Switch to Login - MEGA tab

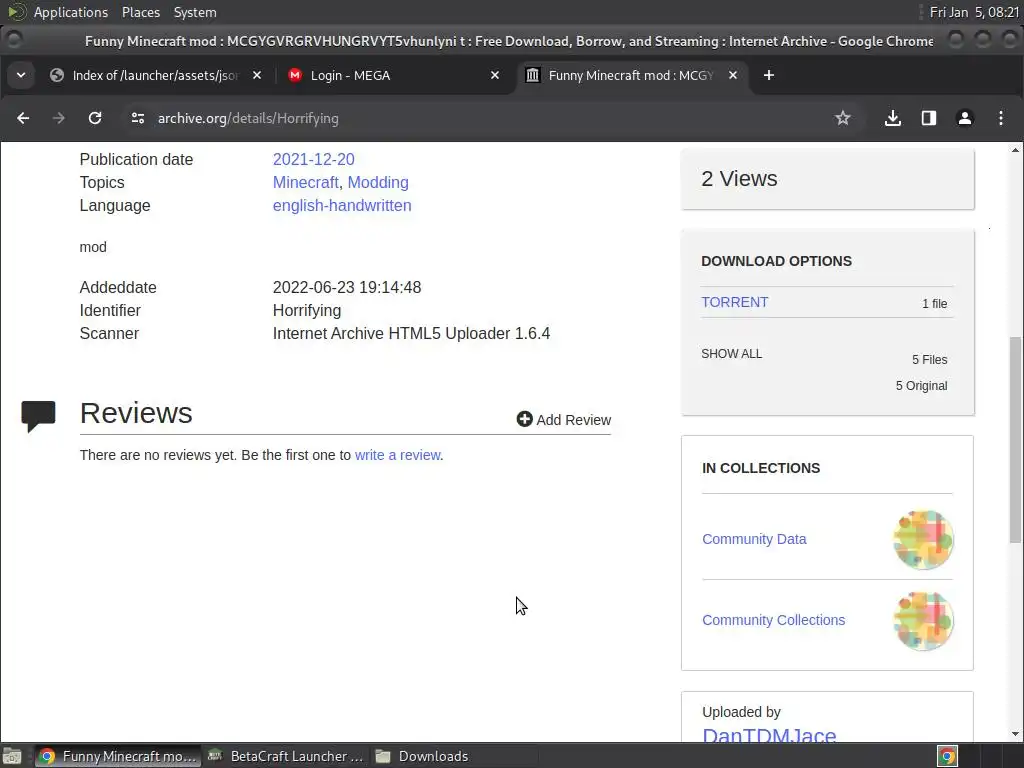pos(393,76)
